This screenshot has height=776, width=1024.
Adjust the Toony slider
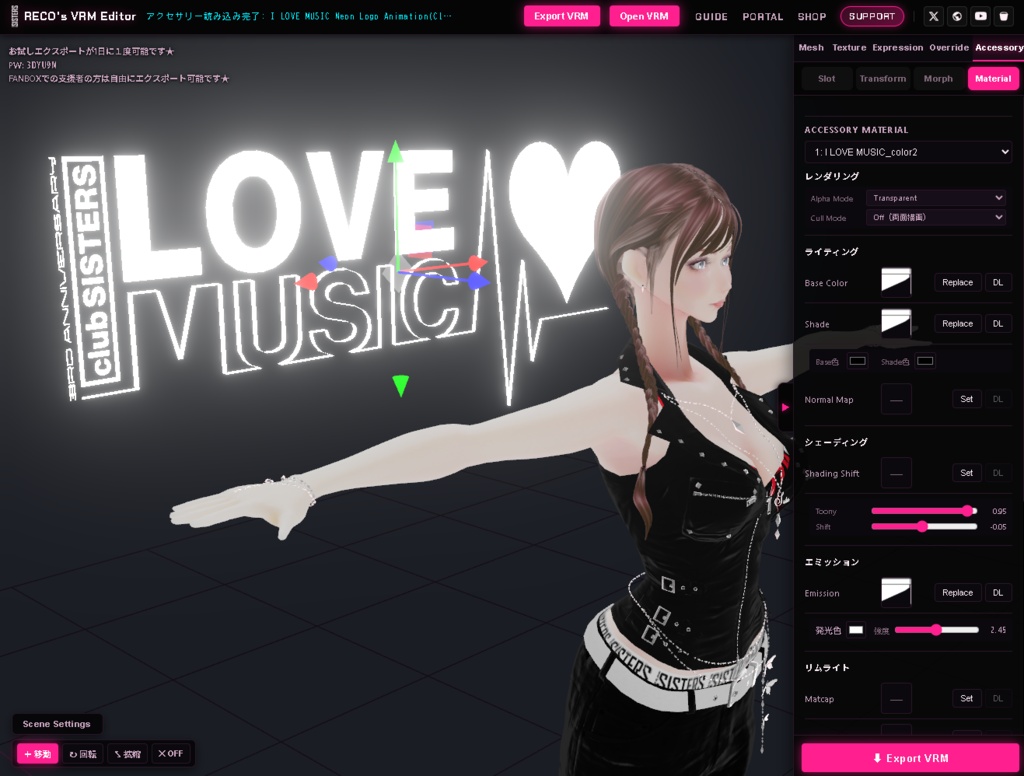tap(924, 511)
